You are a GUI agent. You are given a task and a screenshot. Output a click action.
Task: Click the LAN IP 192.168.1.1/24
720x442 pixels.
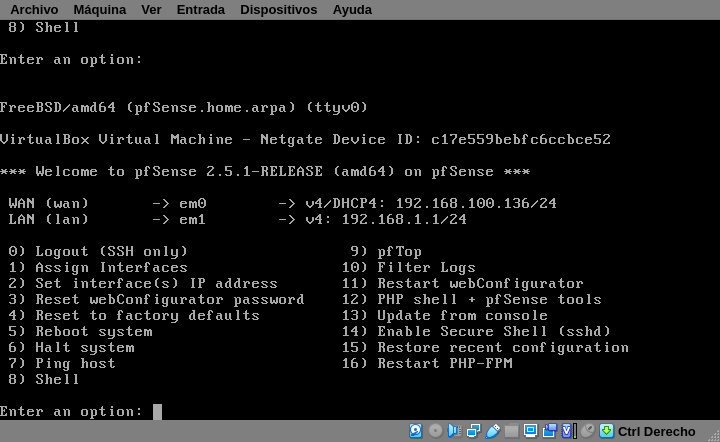(x=404, y=219)
